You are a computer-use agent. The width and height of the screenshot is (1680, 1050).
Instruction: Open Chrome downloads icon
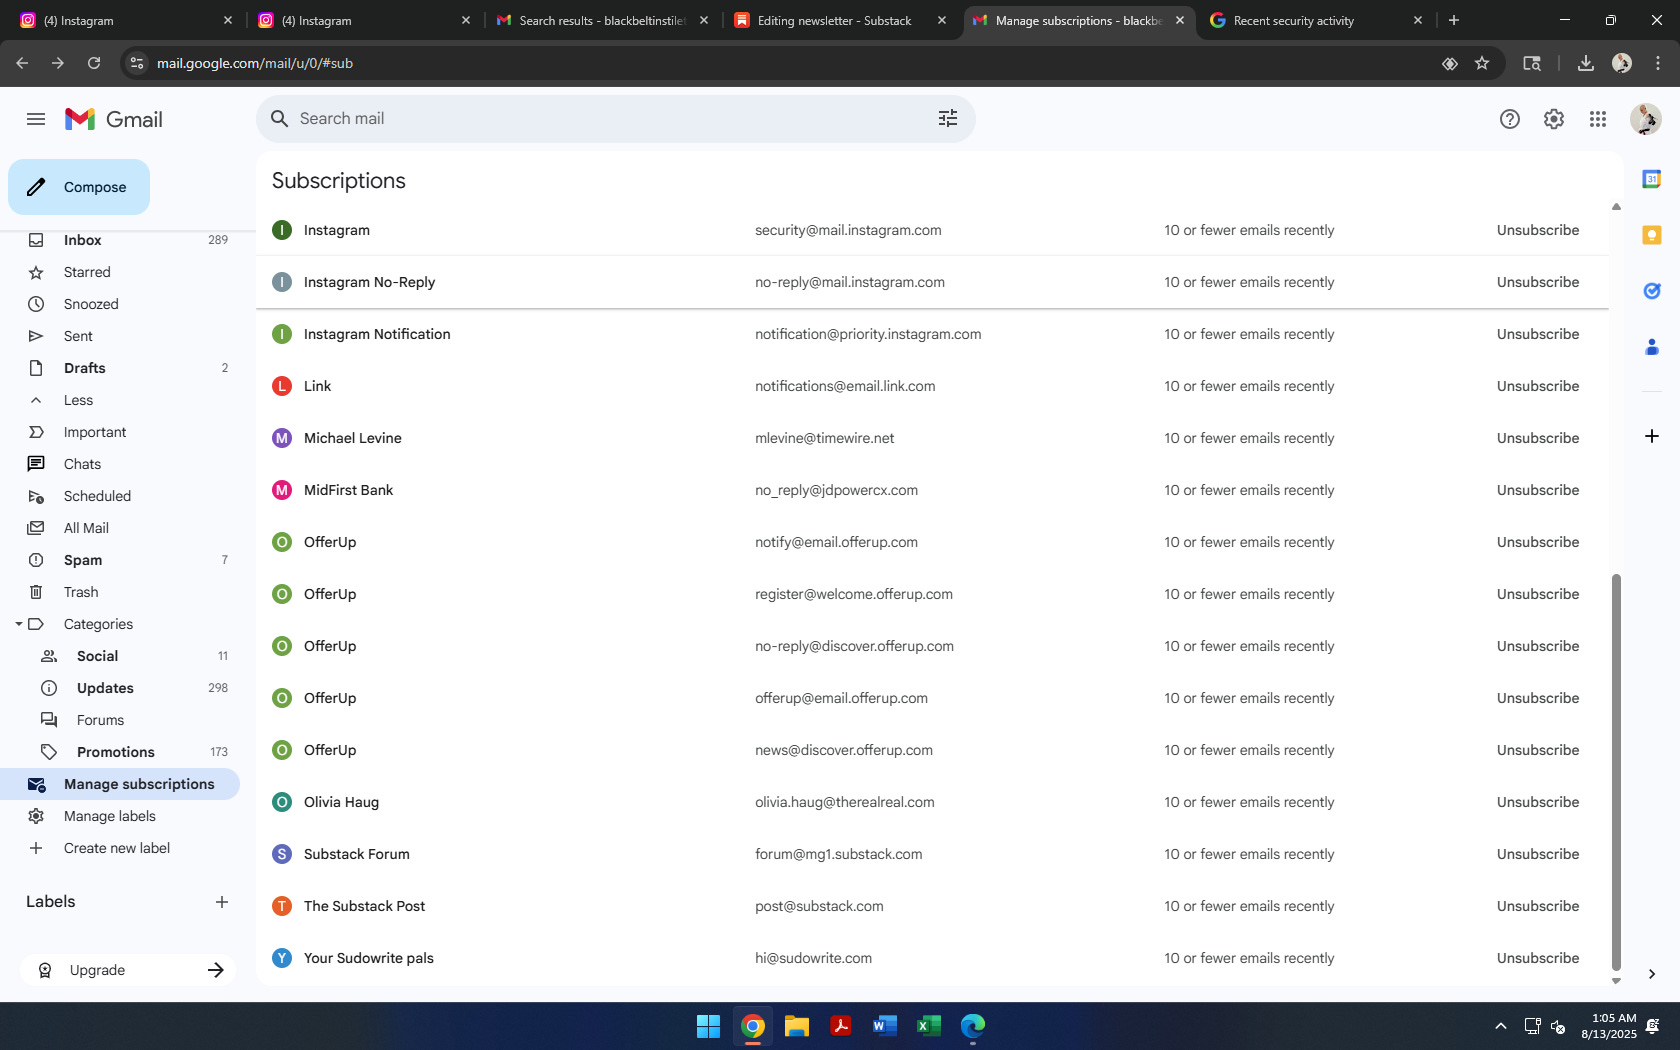point(1586,63)
